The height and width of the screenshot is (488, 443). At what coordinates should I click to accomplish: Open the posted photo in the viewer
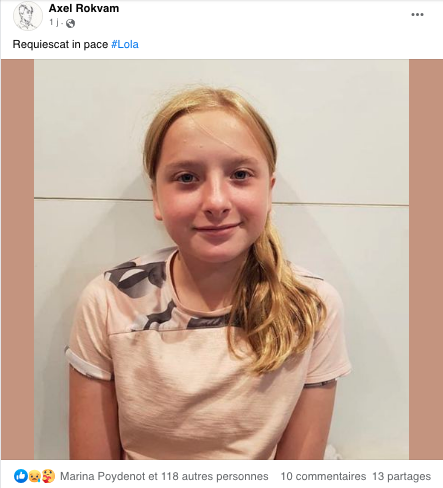pyautogui.click(x=221, y=259)
